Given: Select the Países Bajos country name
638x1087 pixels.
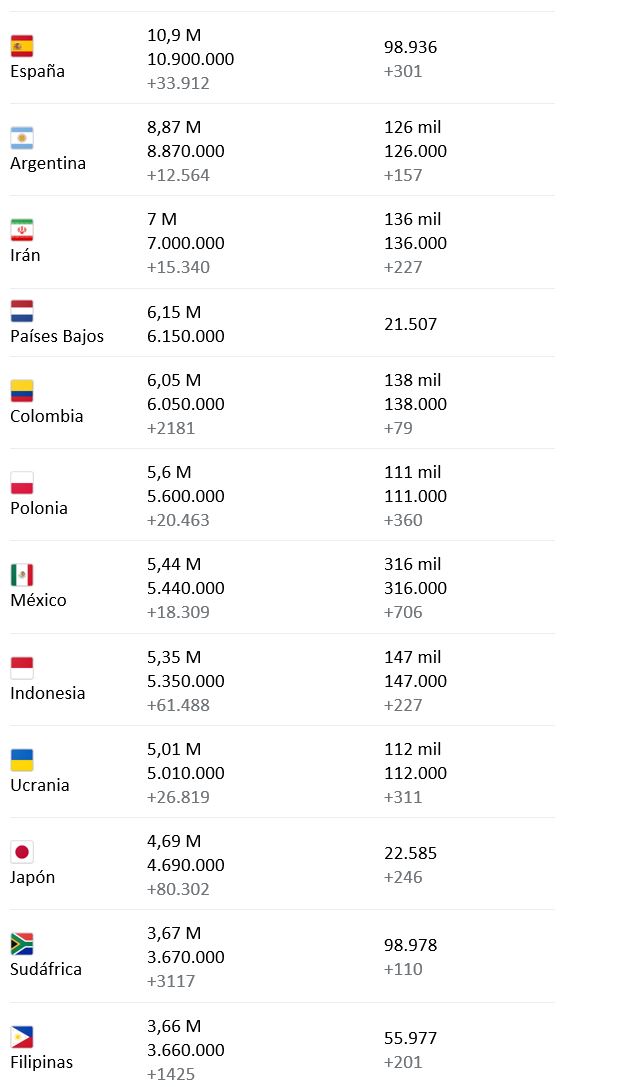Looking at the screenshot, I should pyautogui.click(x=57, y=336).
